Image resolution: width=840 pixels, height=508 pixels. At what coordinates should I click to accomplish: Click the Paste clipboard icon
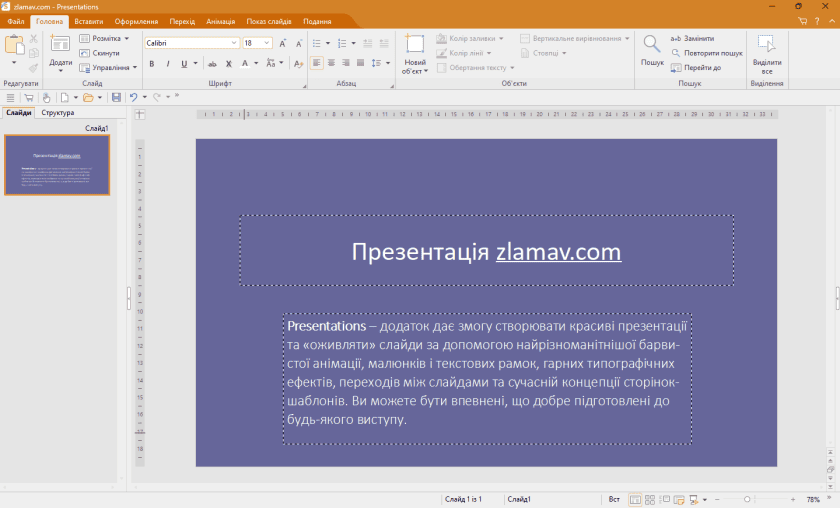(14, 45)
